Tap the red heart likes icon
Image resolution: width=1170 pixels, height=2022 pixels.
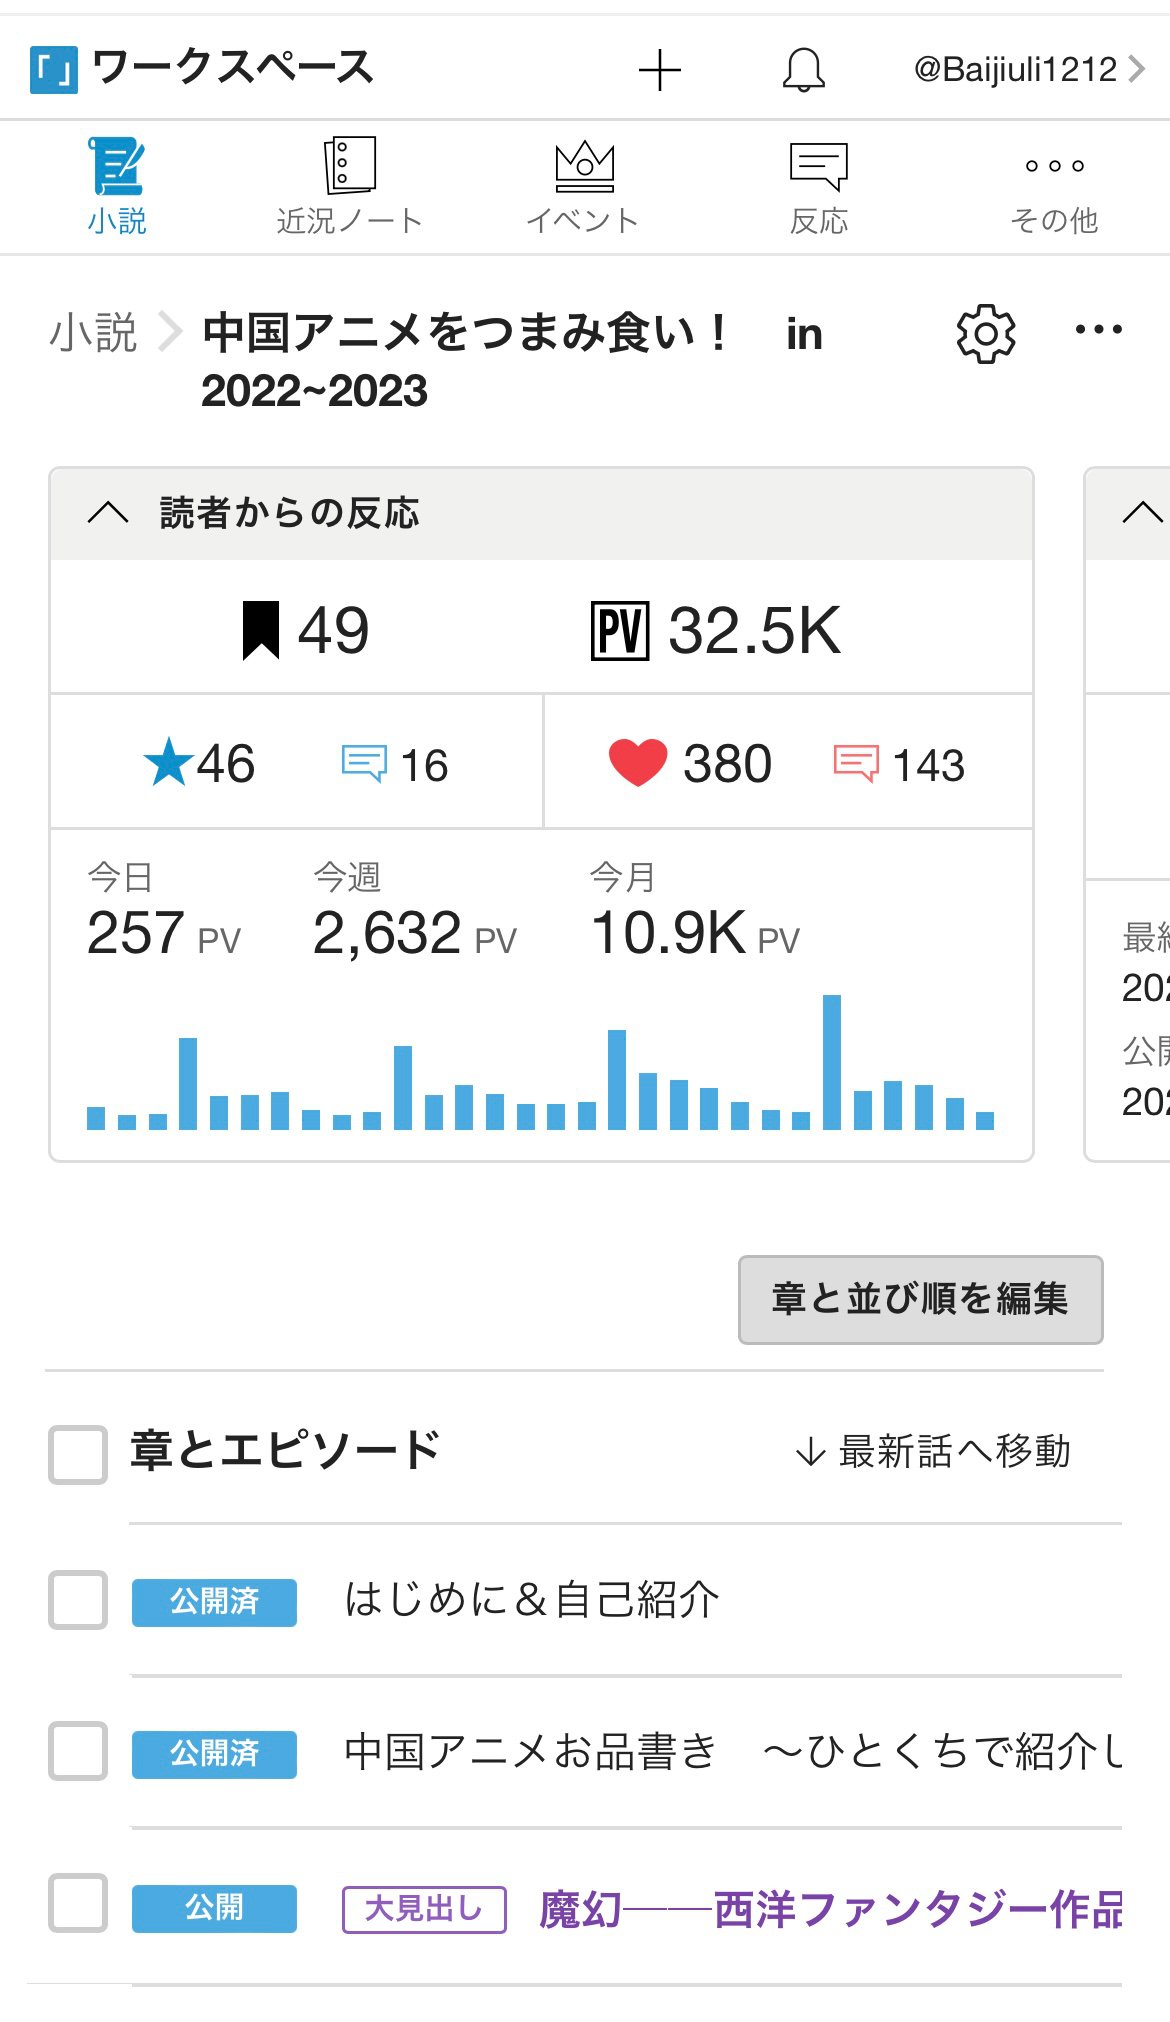click(638, 763)
